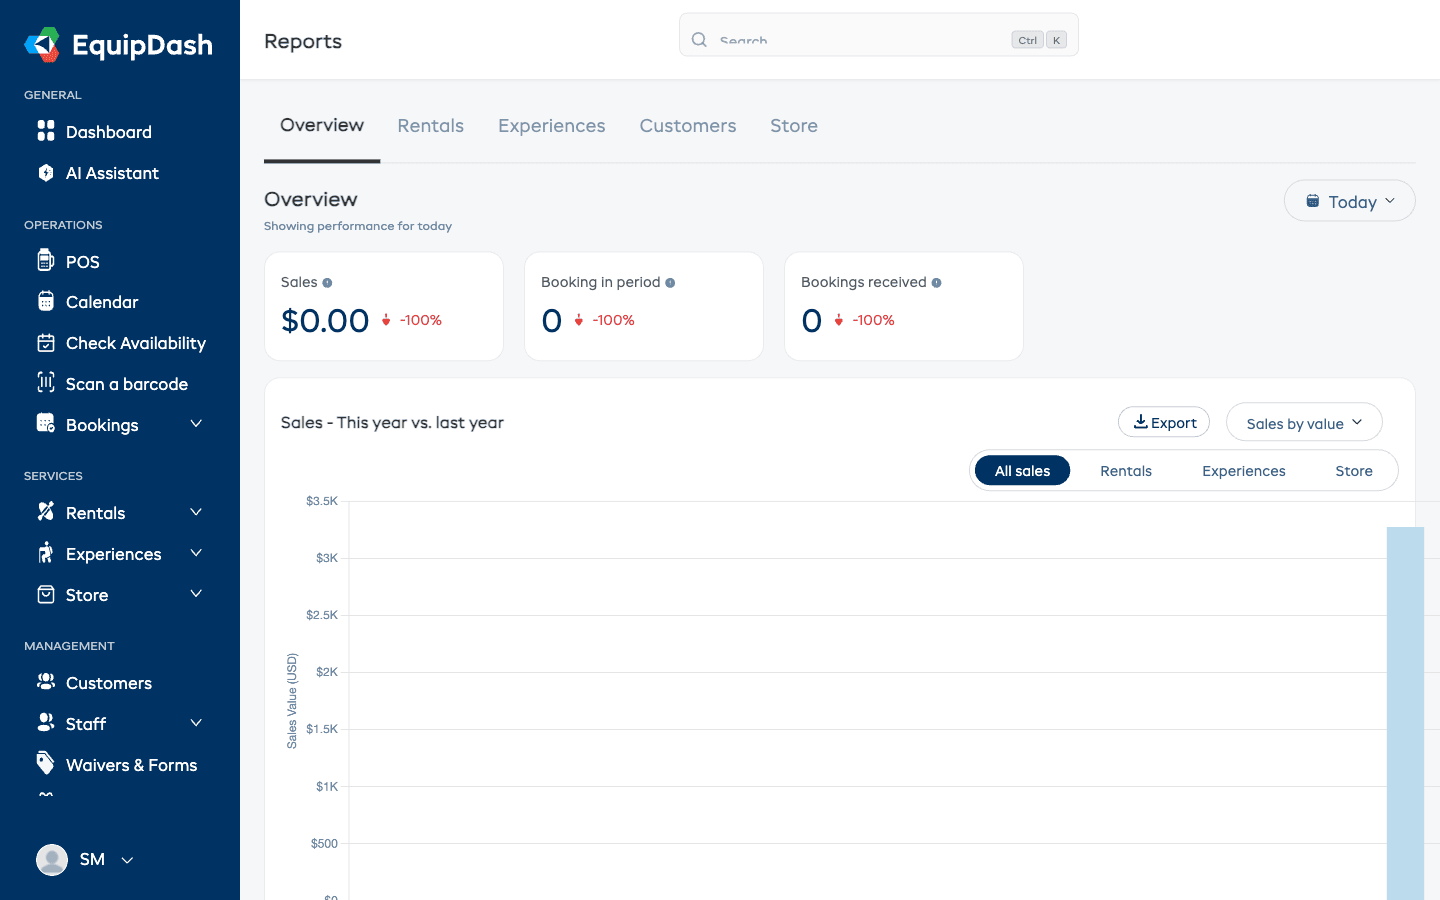Click the search field at the top
This screenshot has height=900, width=1440.
click(x=878, y=37)
